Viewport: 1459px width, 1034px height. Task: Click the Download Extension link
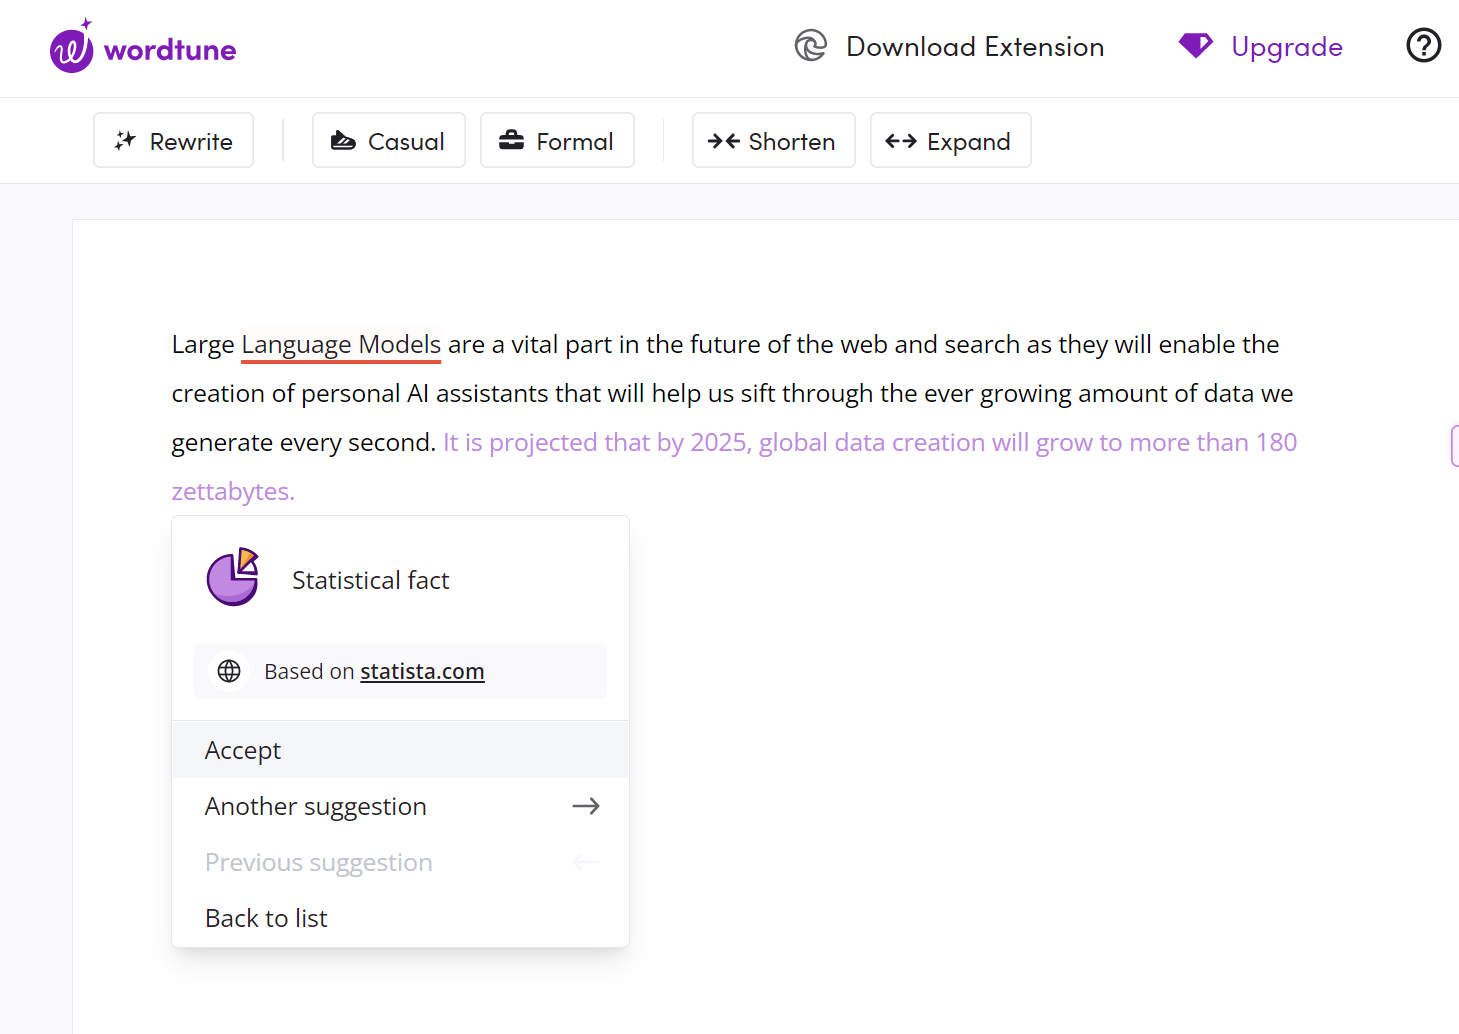[x=974, y=47]
